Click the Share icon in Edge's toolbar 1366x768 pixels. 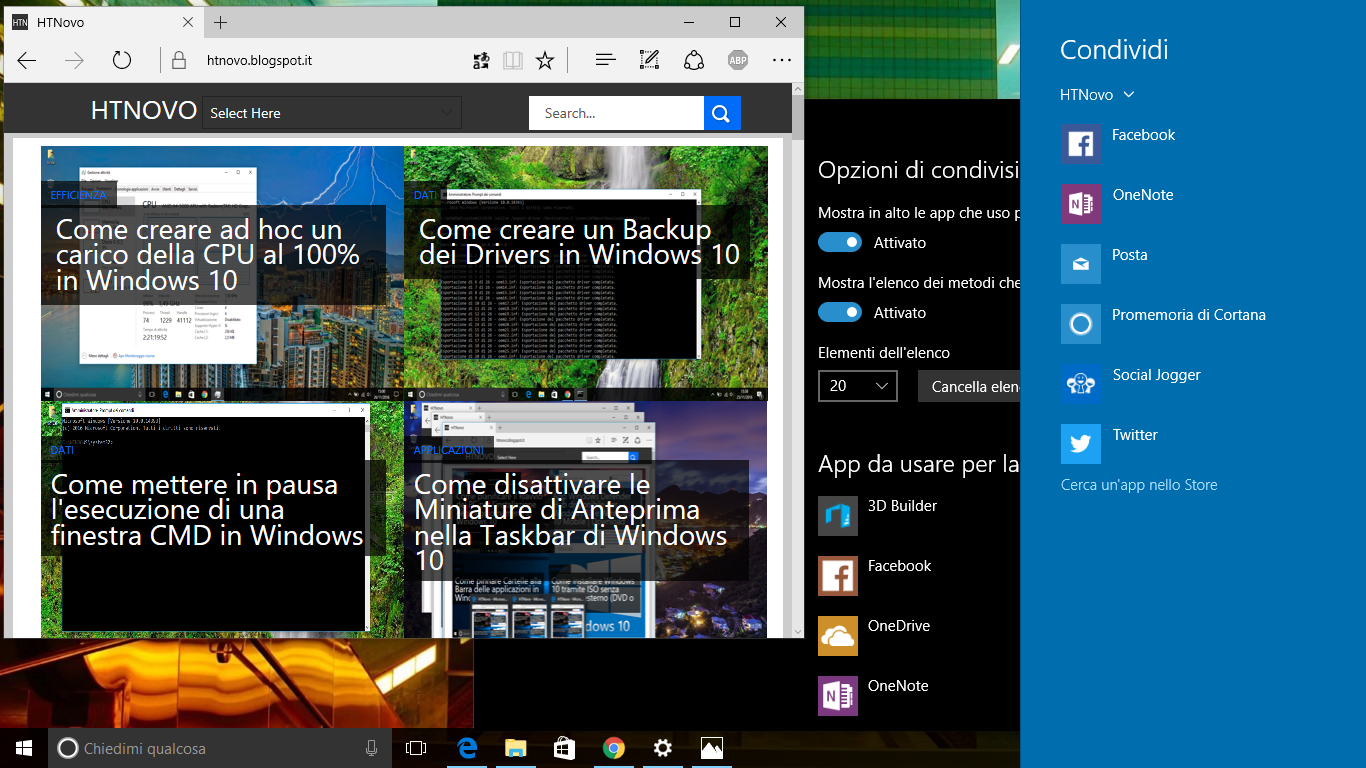[693, 60]
